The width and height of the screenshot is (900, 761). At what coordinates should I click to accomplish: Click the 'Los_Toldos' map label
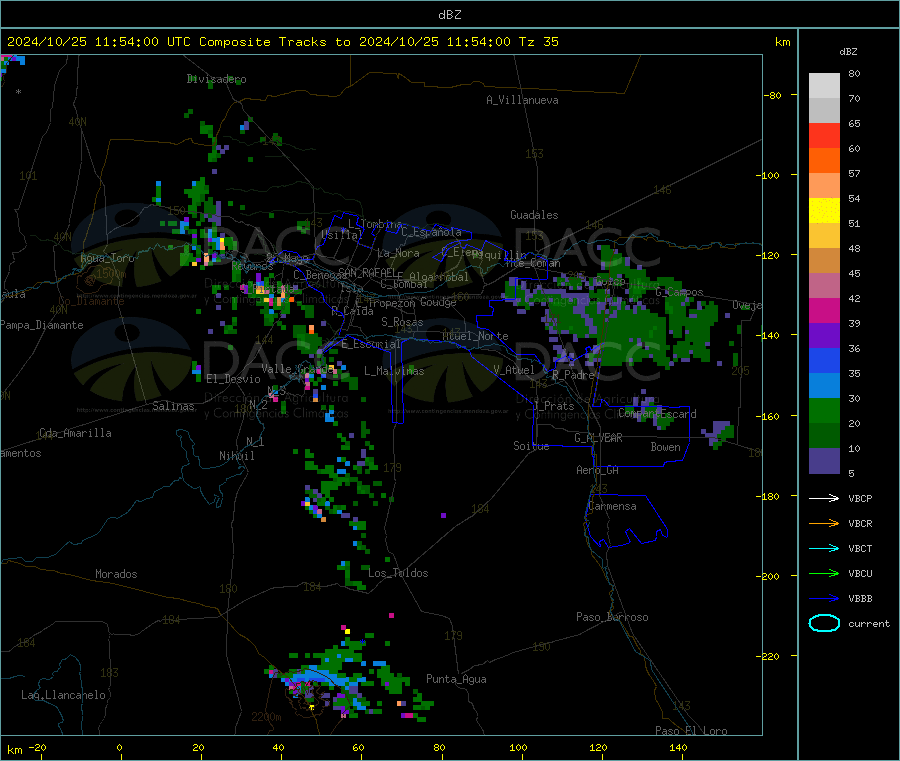click(398, 573)
